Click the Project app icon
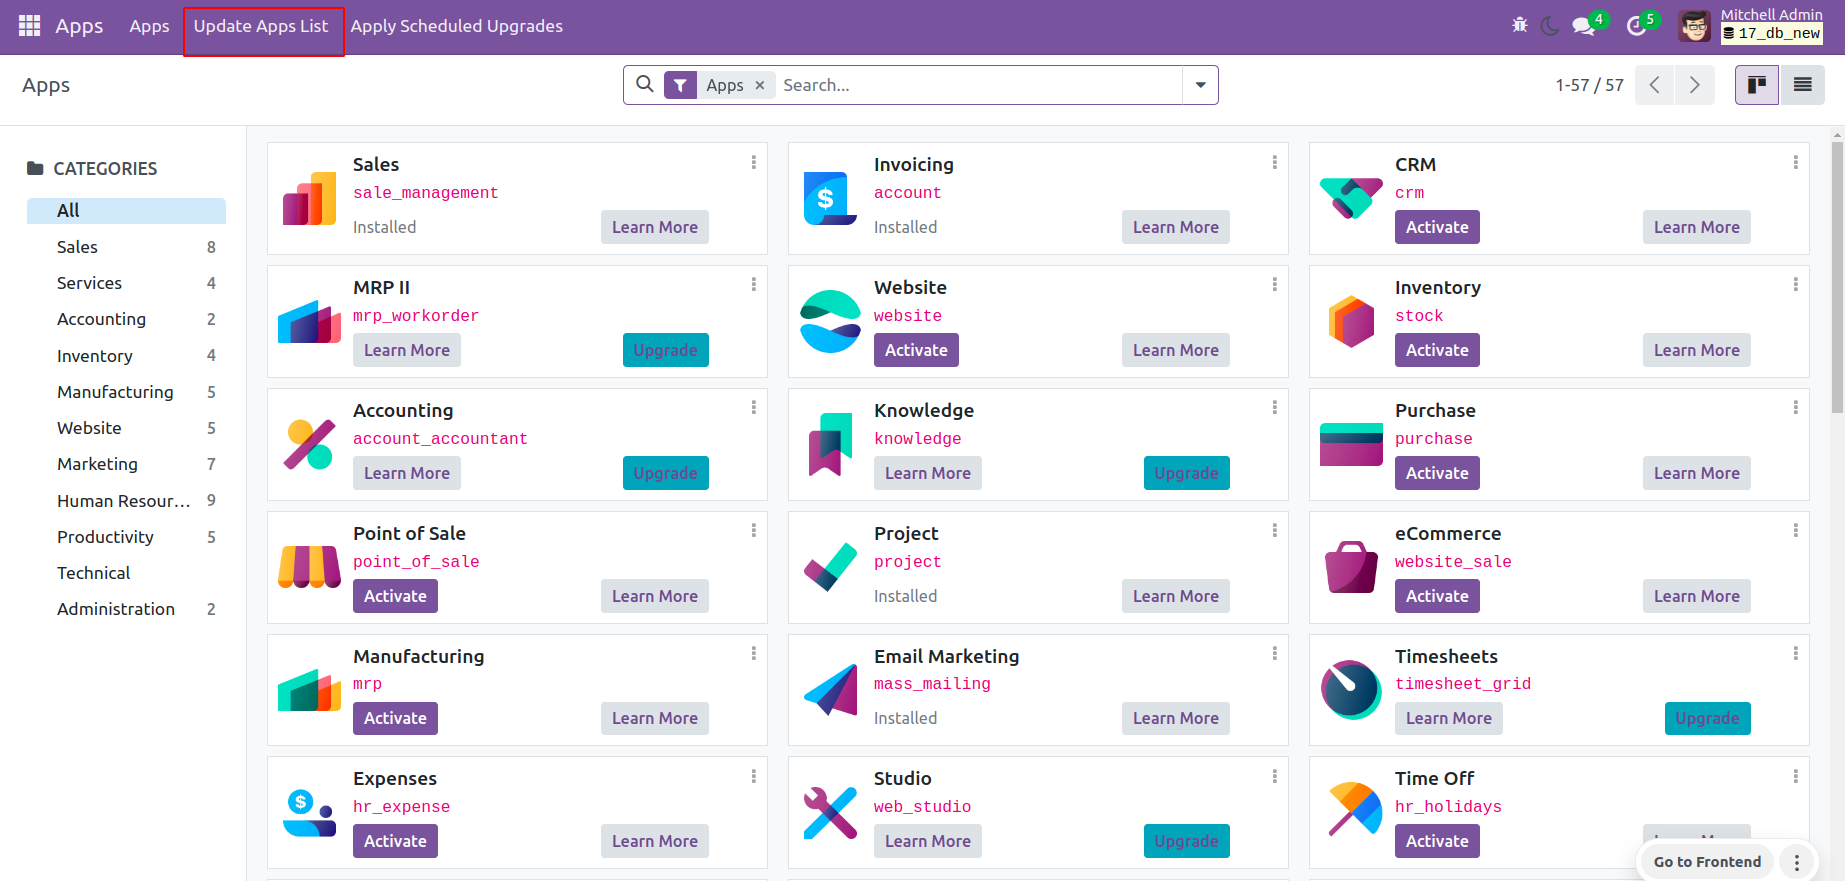1845x881 pixels. 831,567
